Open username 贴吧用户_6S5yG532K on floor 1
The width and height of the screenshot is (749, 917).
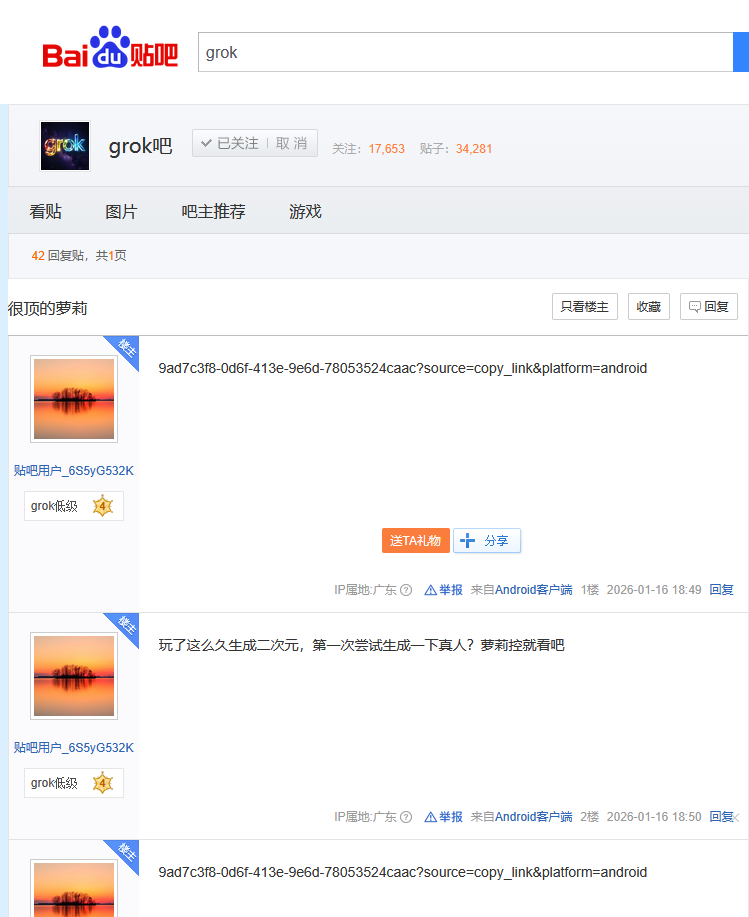click(x=74, y=471)
